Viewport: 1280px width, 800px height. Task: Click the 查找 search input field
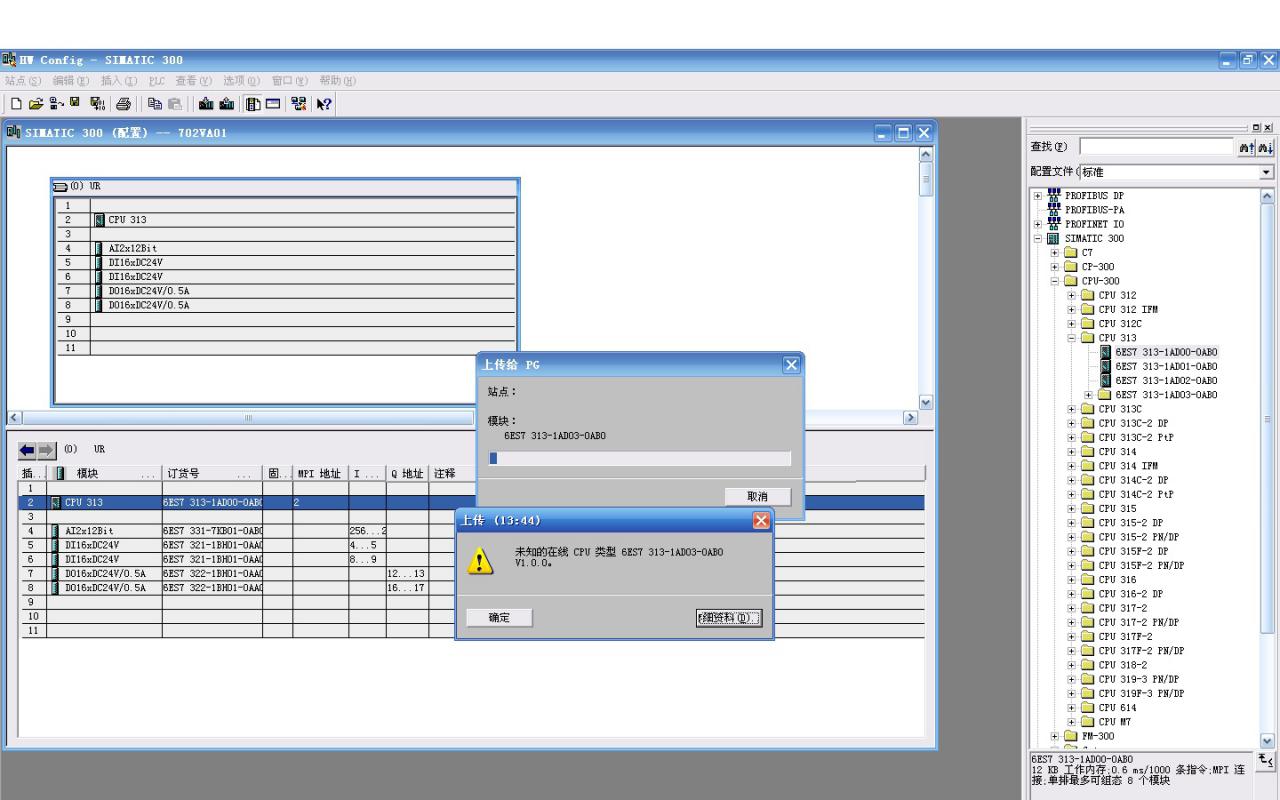click(1158, 147)
